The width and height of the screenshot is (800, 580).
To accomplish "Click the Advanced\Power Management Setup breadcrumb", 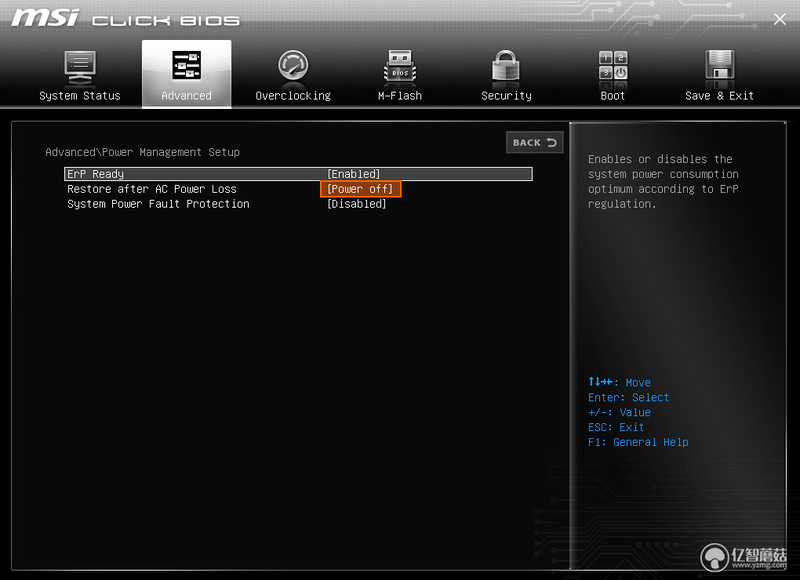I will point(142,152).
